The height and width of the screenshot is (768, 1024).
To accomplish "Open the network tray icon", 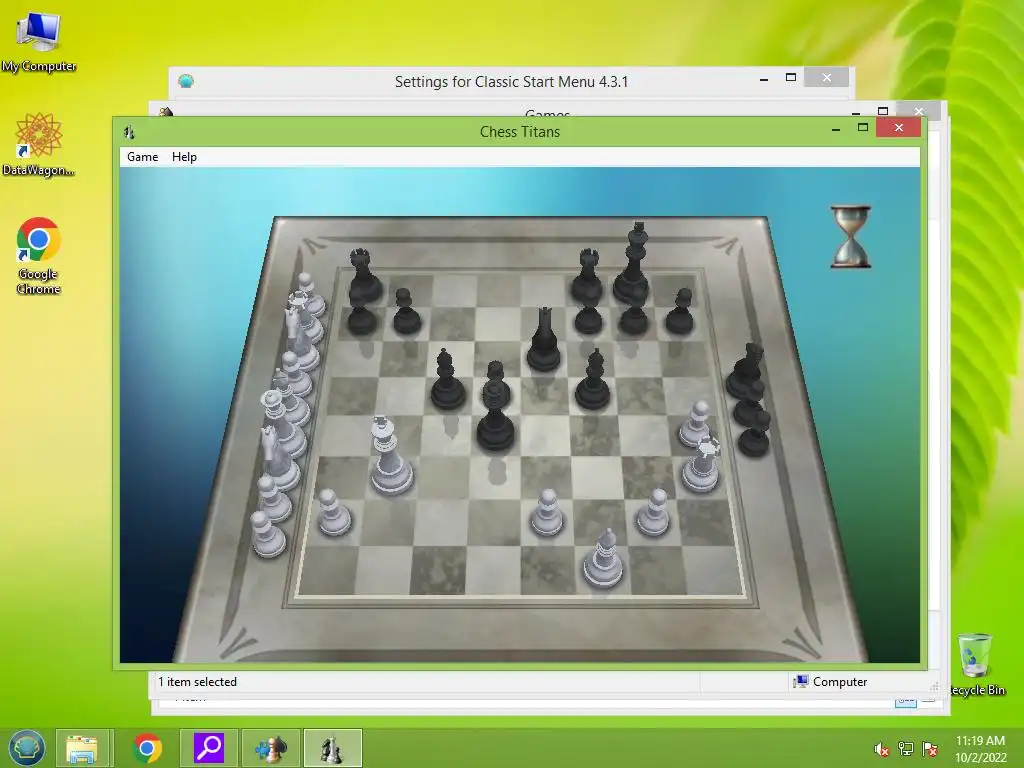I will click(x=906, y=750).
